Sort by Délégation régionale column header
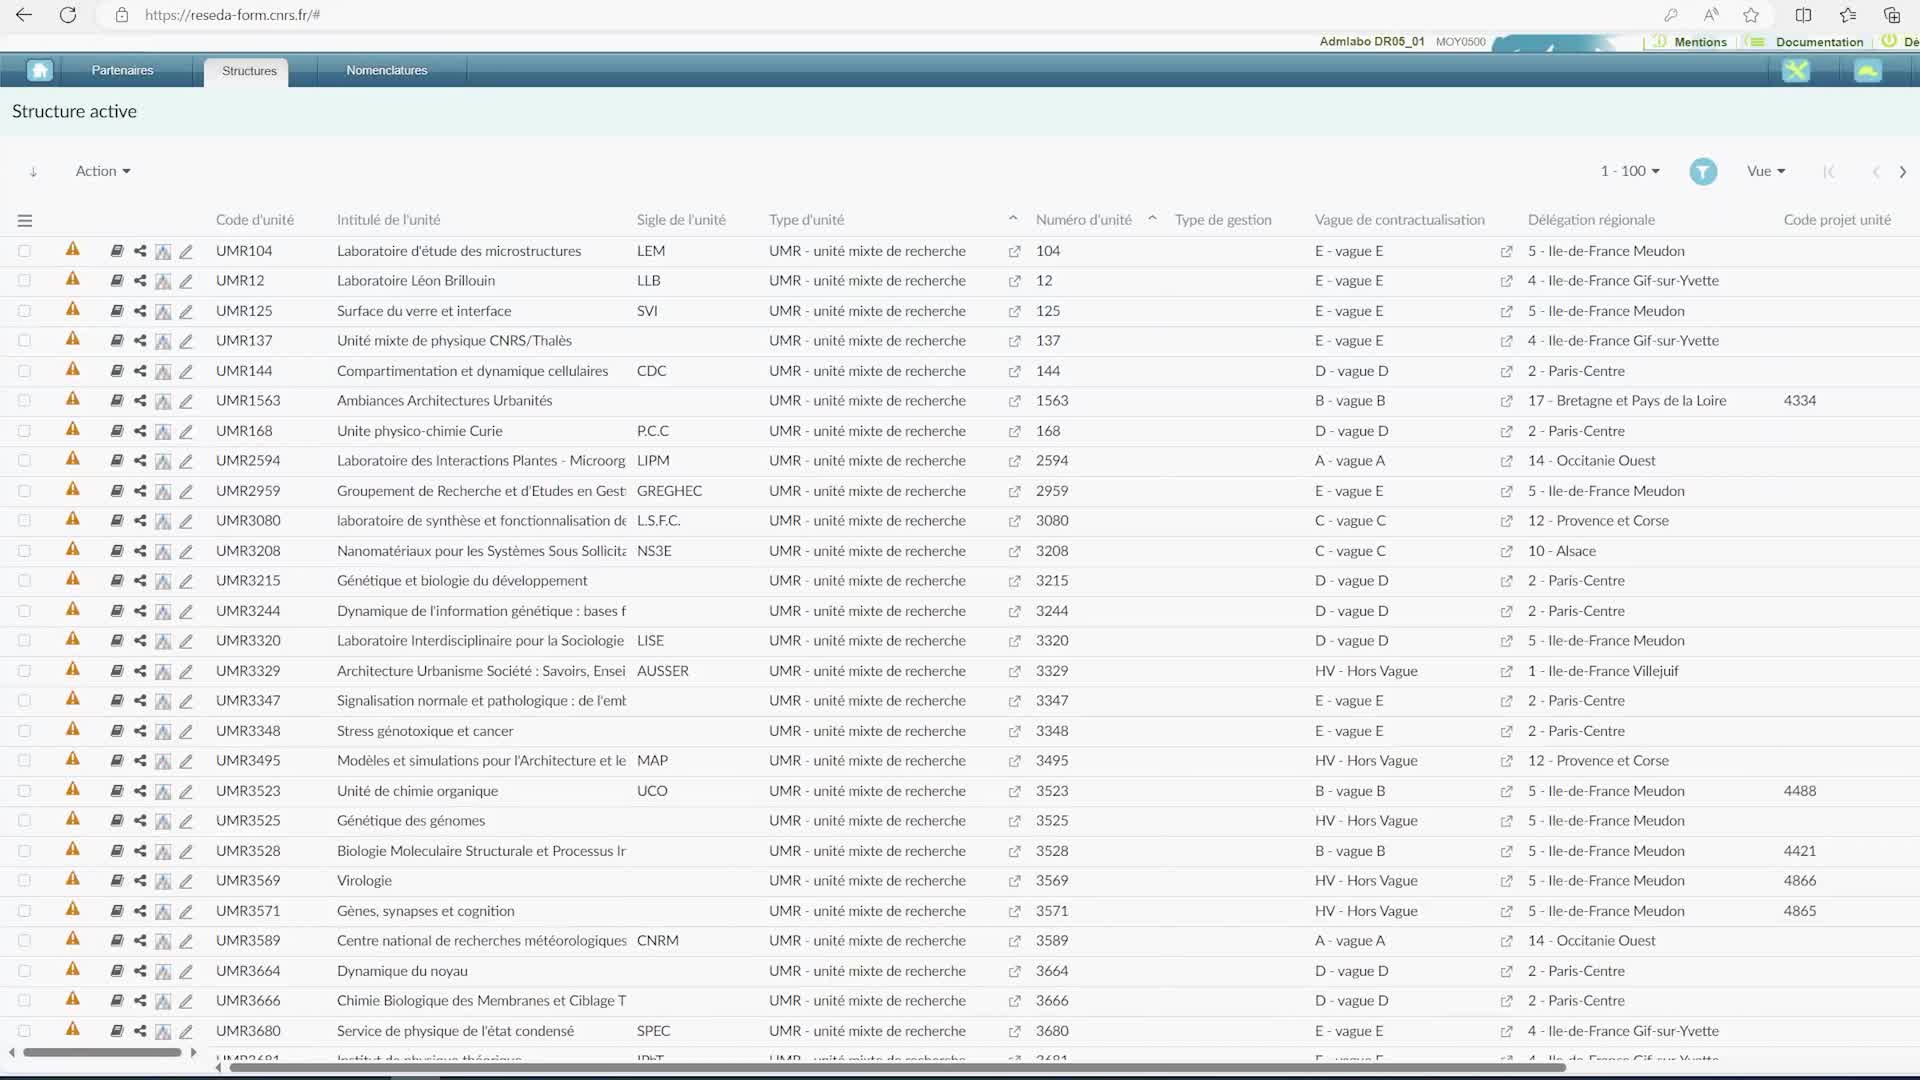Image resolution: width=1920 pixels, height=1080 pixels. [x=1591, y=220]
